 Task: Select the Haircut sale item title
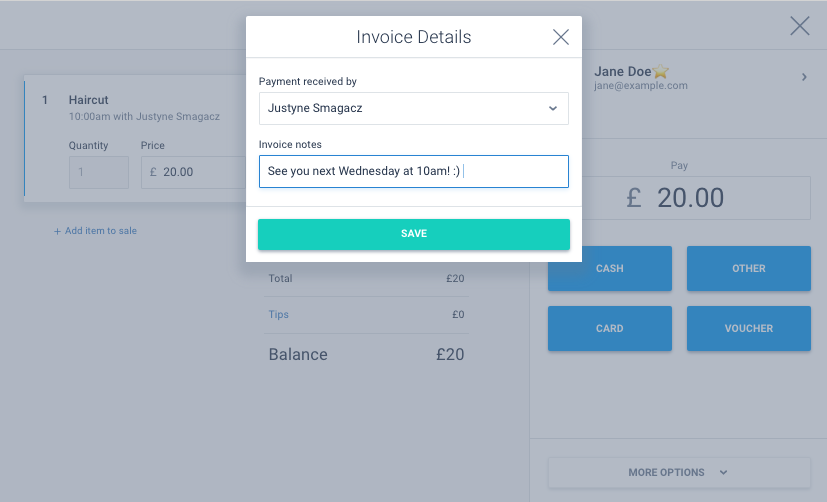89,100
